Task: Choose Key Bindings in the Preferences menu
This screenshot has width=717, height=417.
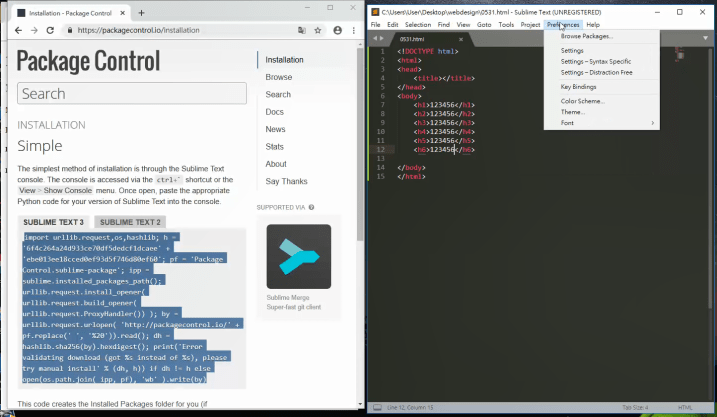Action: click(x=579, y=87)
